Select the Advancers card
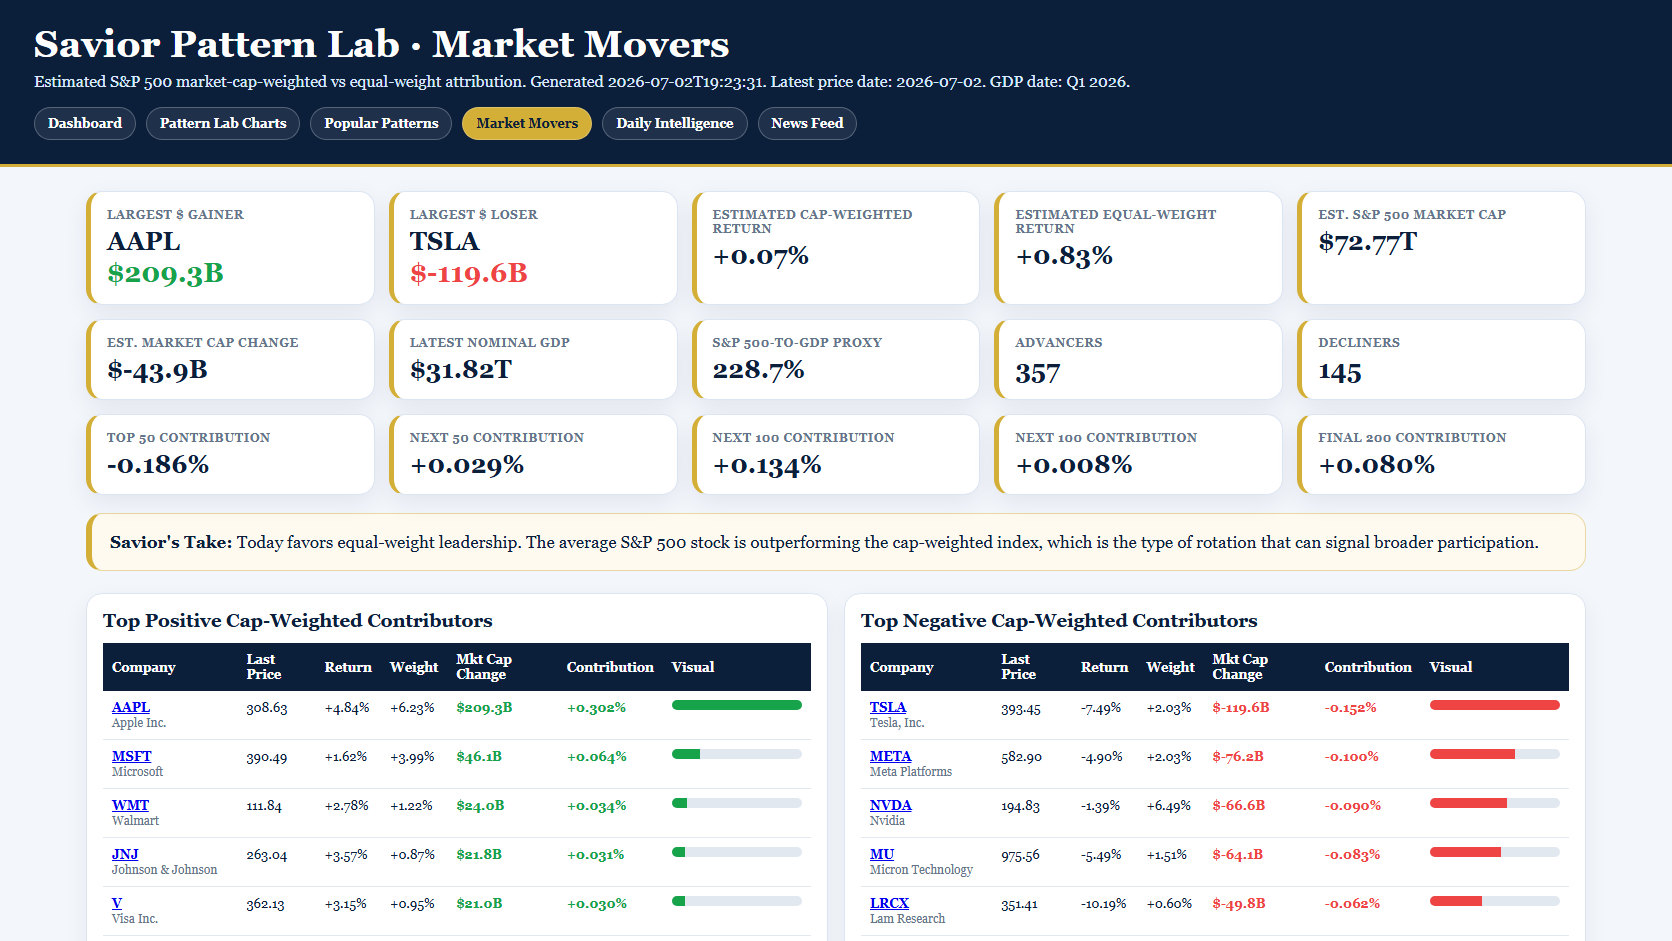The width and height of the screenshot is (1672, 941). click(1139, 359)
